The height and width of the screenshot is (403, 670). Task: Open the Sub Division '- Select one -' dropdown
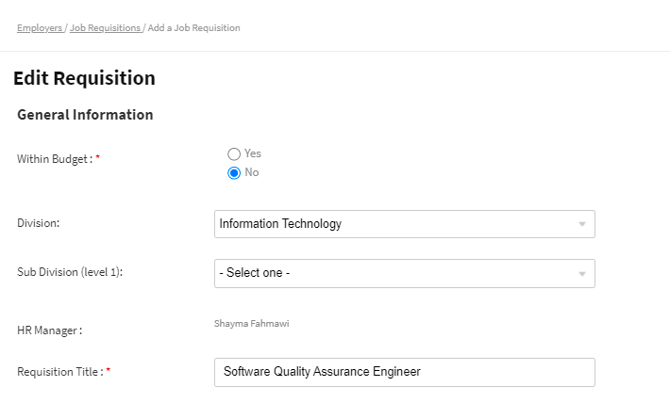pos(395,273)
